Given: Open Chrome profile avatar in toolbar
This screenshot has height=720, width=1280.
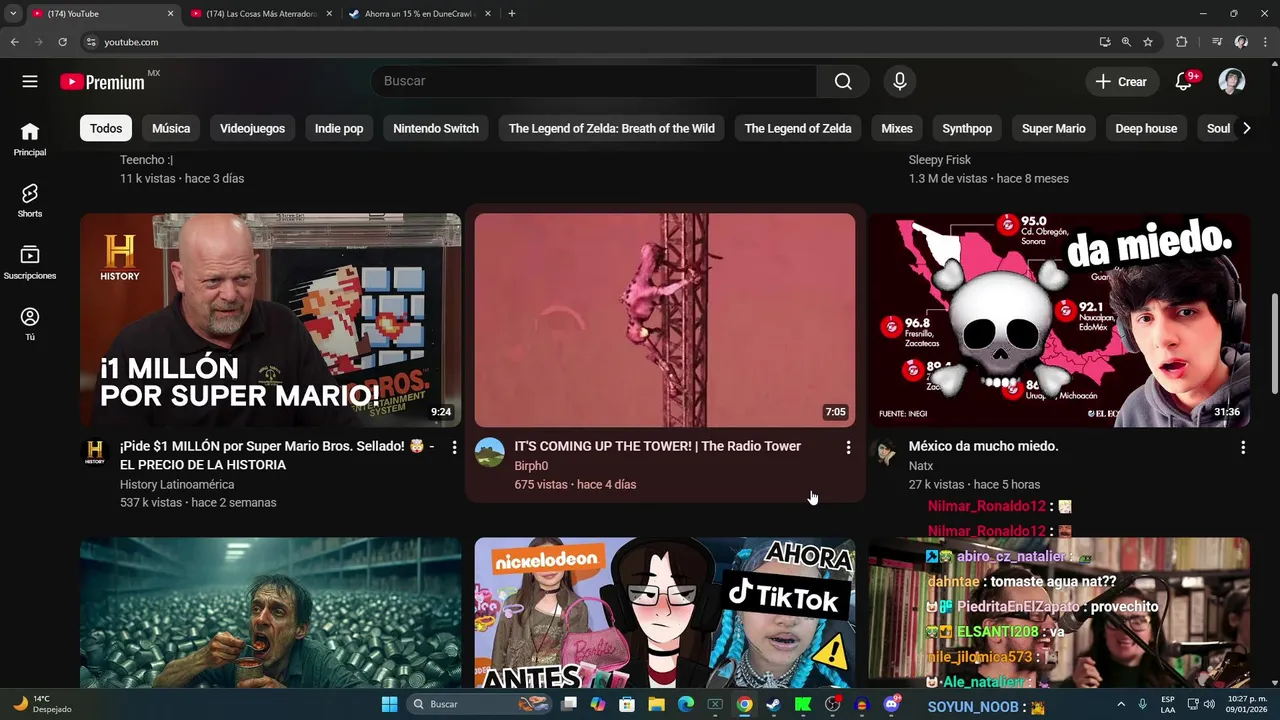Looking at the screenshot, I should click(x=1241, y=42).
